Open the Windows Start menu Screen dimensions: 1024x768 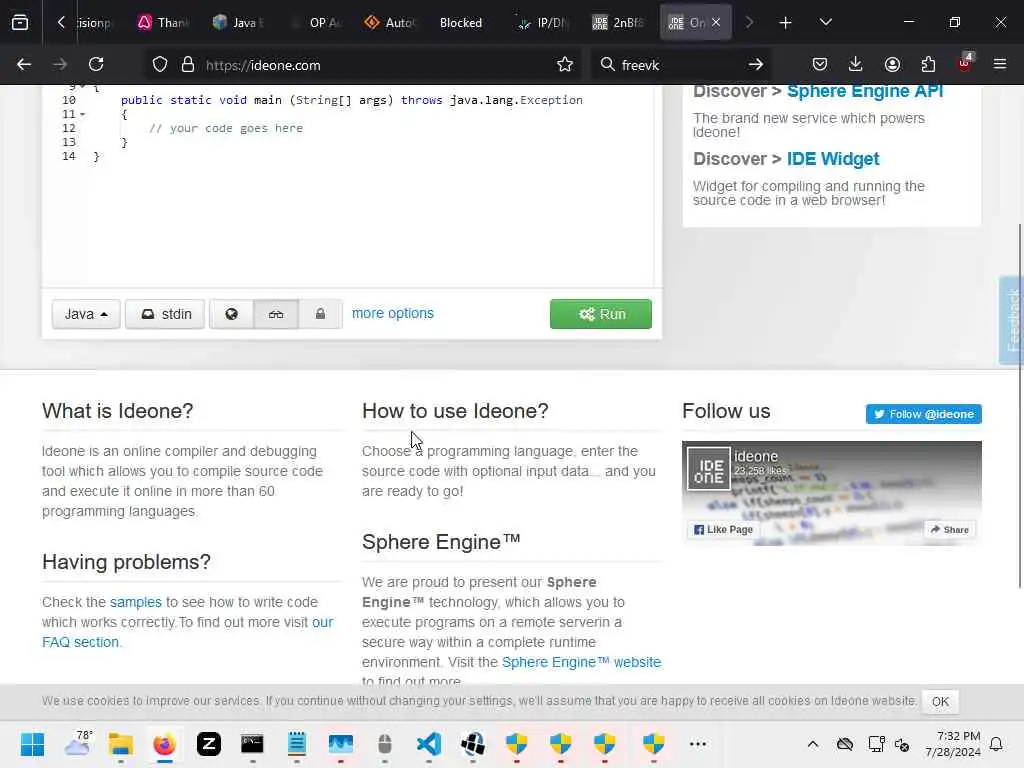(x=32, y=744)
